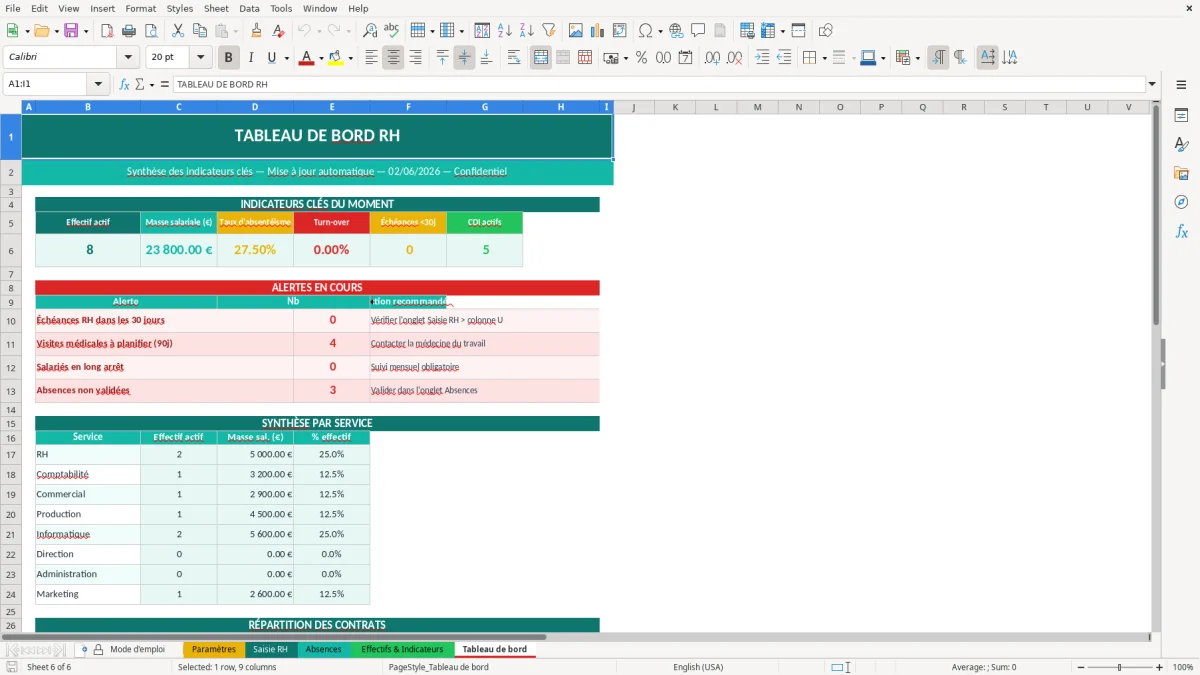
Task: Export directly as PDF icon
Action: click(x=109, y=31)
